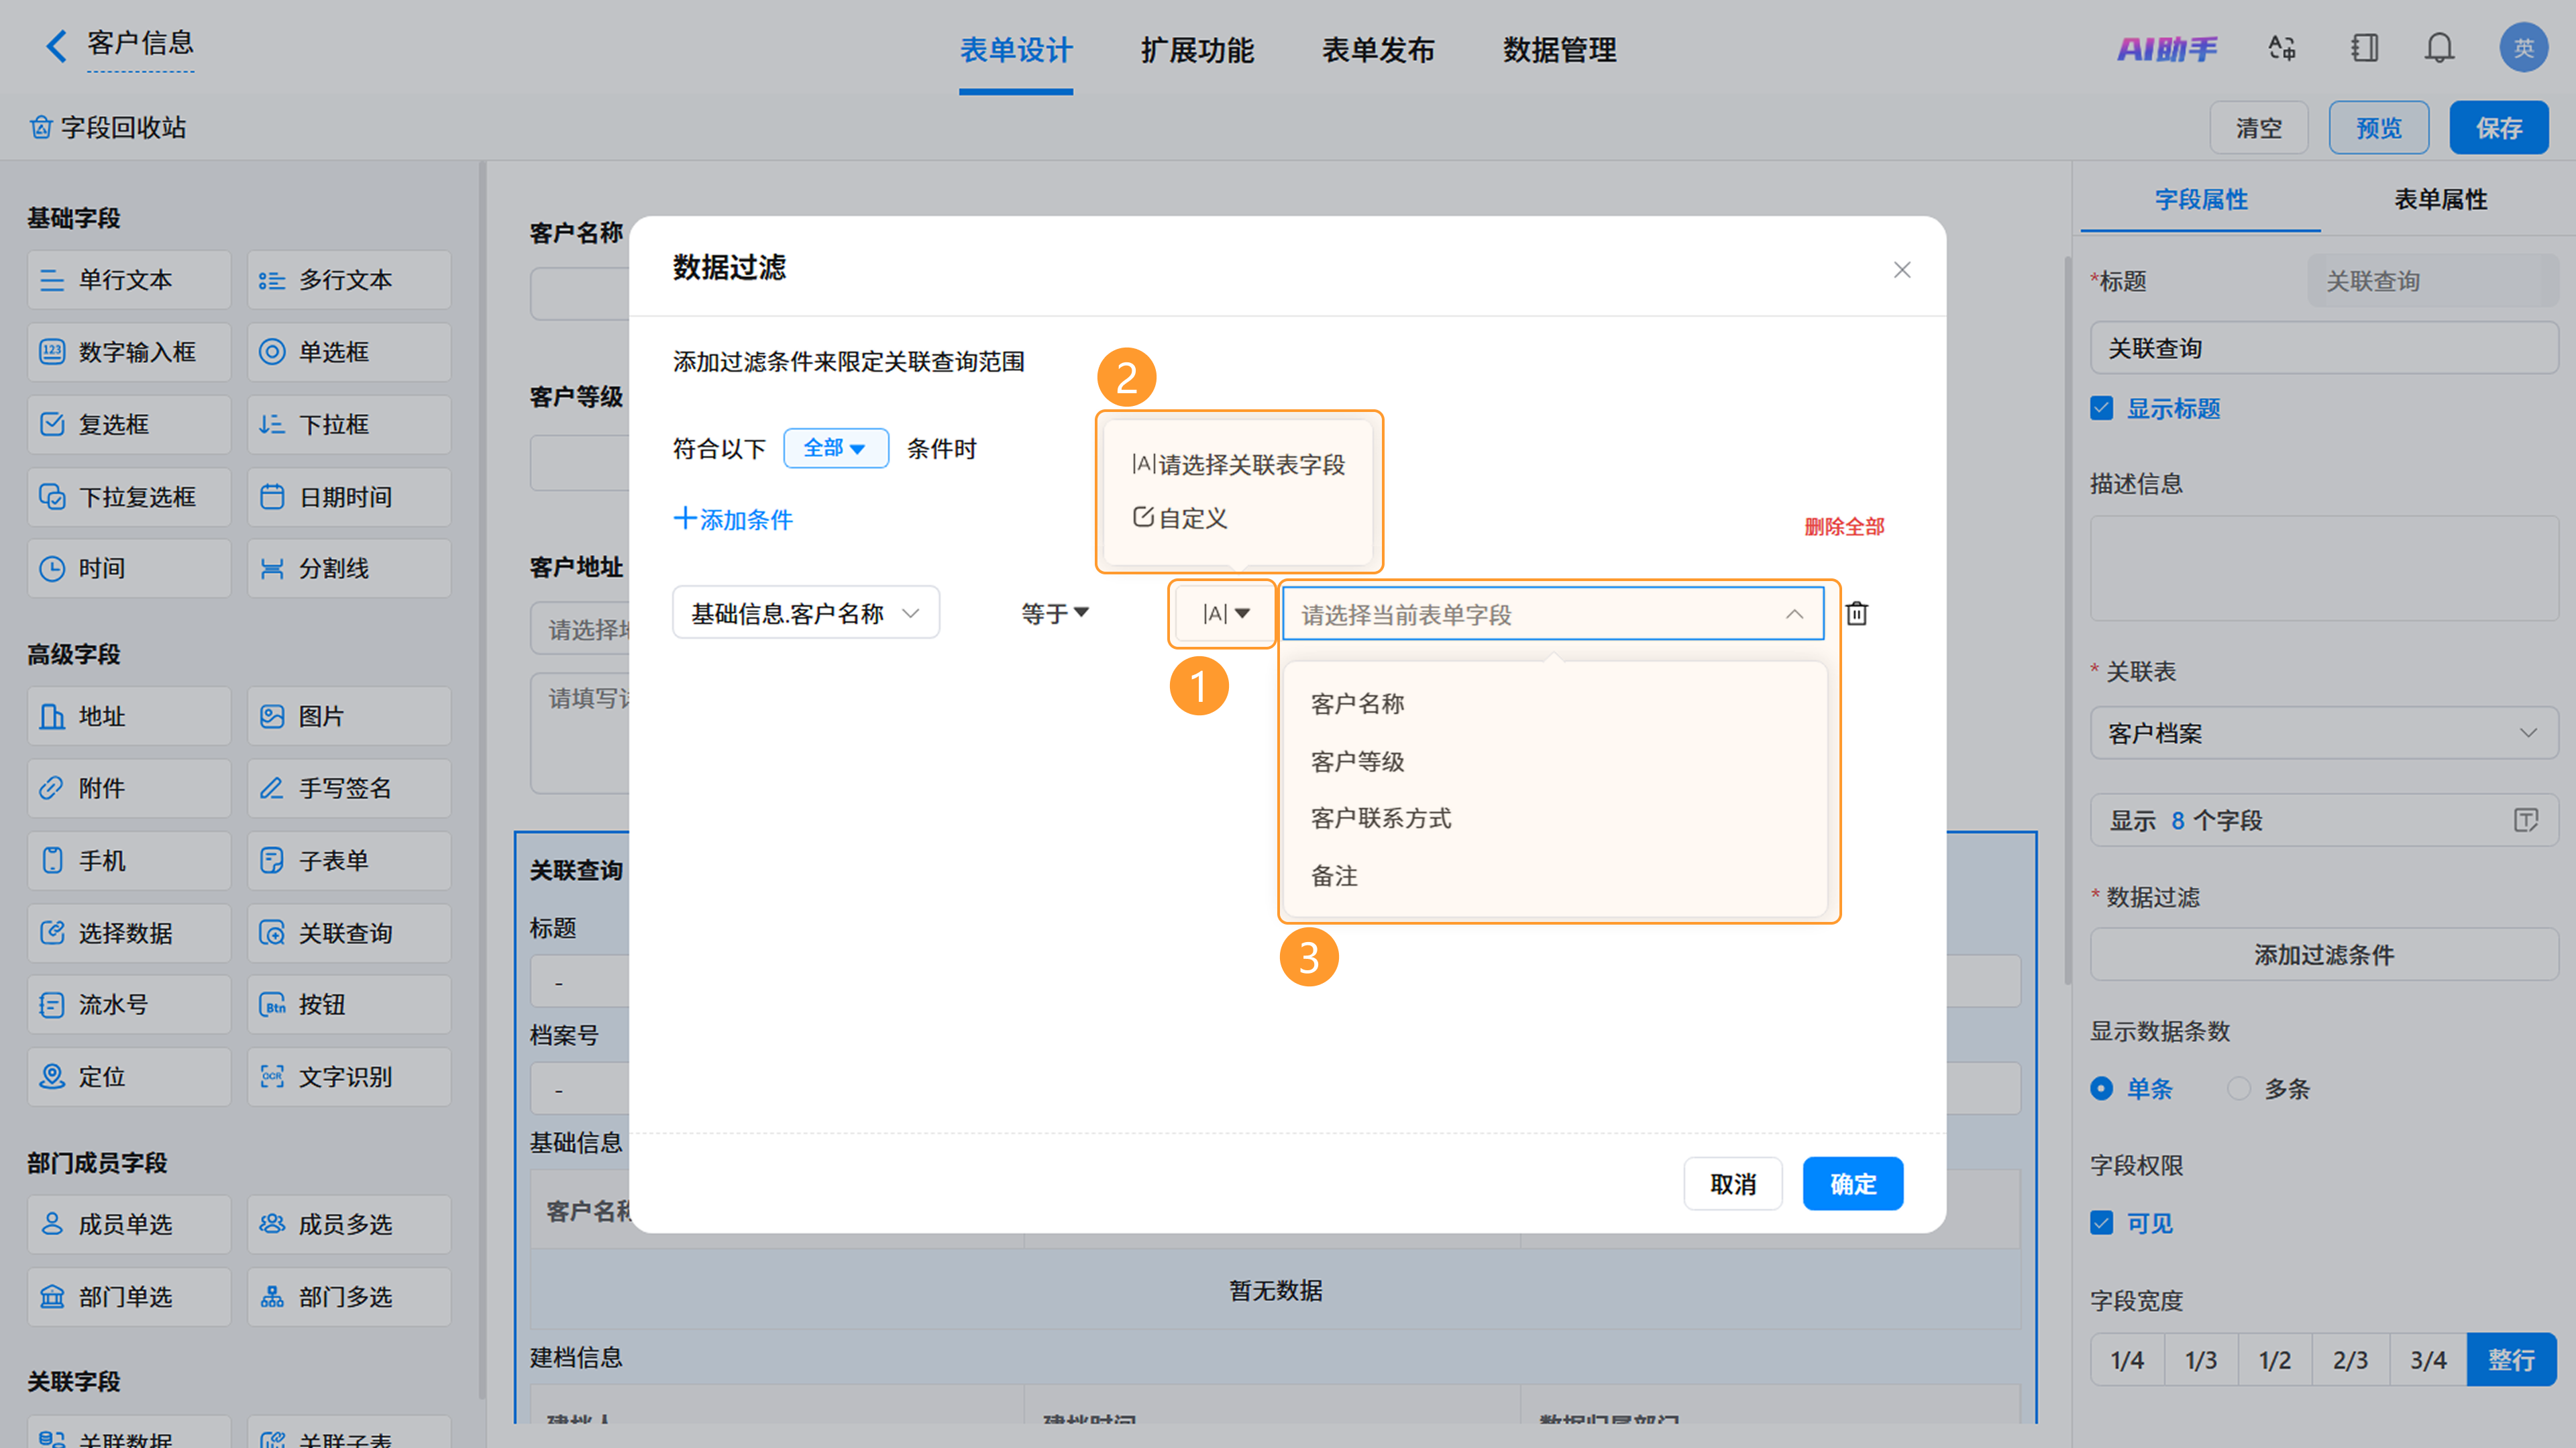
Task: Select the 单选框 field
Action: [349, 352]
